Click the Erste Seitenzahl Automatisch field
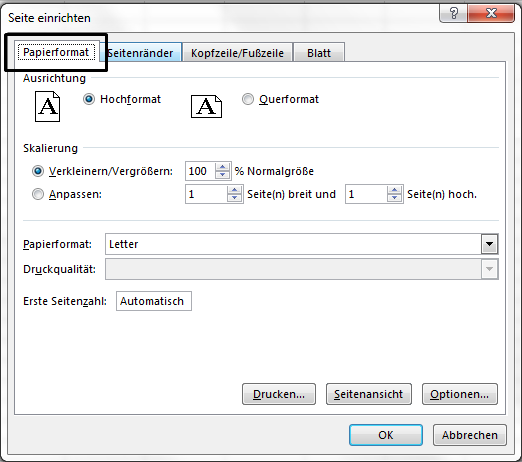Screen dimensions: 522x462 154,301
